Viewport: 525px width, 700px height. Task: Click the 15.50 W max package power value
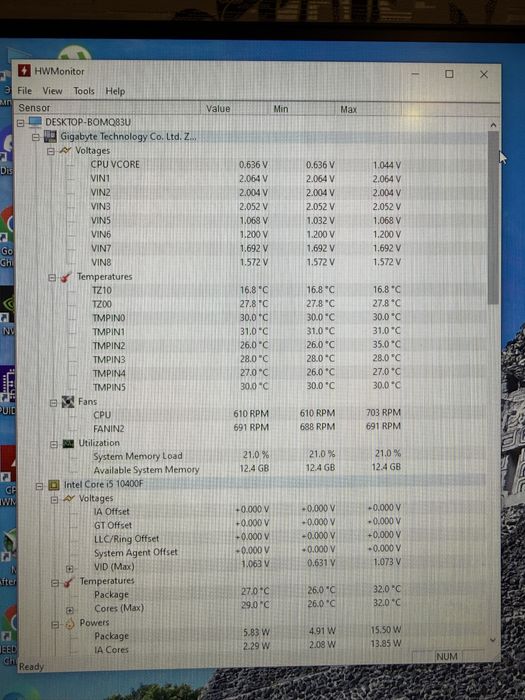(x=388, y=630)
